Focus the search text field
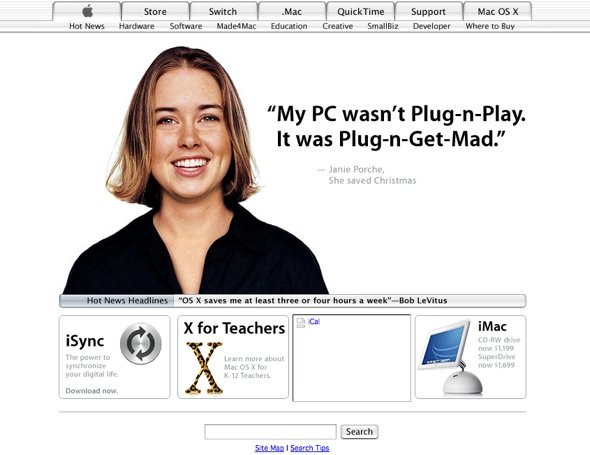 271,432
